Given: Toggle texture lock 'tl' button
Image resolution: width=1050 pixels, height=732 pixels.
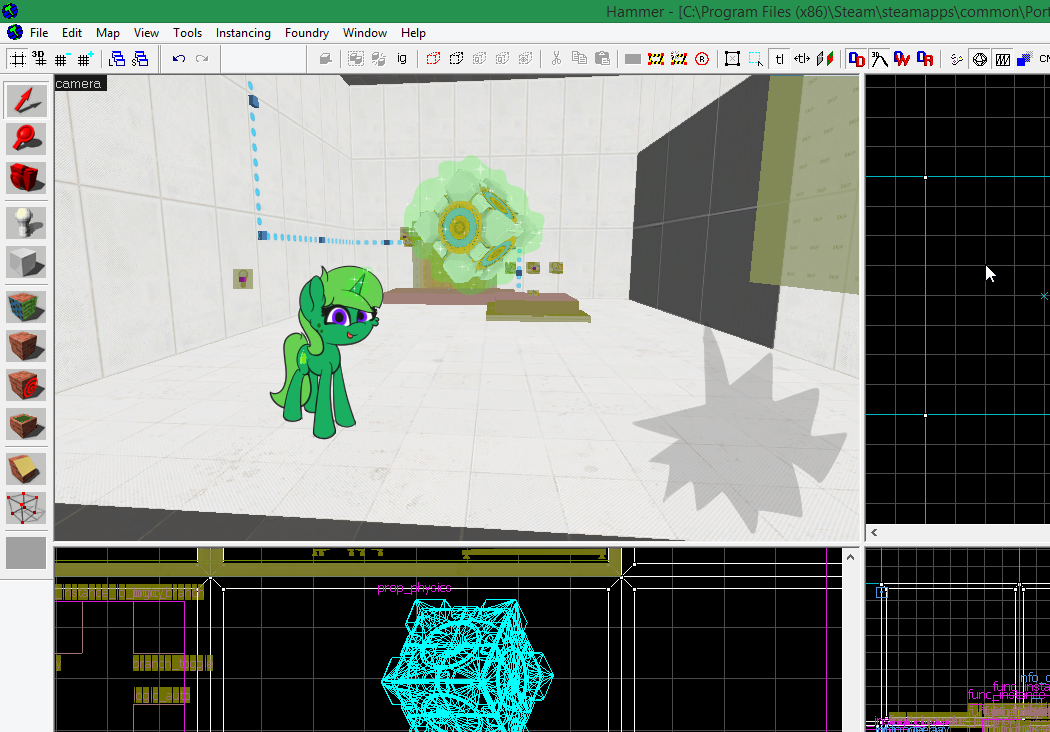Looking at the screenshot, I should [x=779, y=59].
